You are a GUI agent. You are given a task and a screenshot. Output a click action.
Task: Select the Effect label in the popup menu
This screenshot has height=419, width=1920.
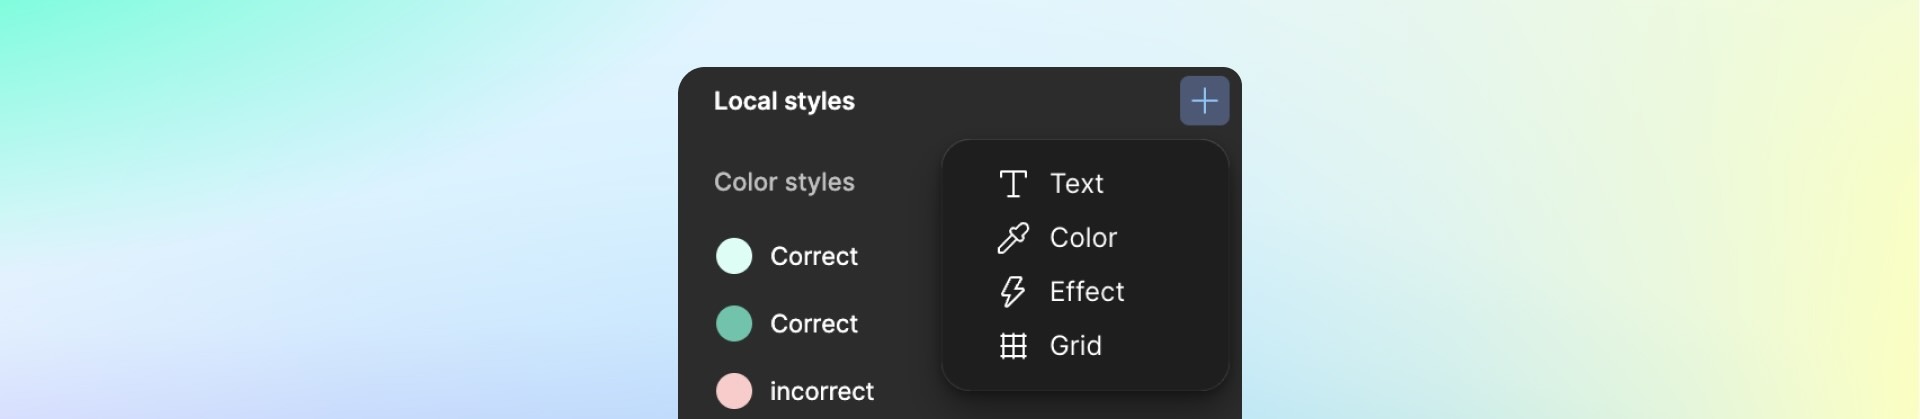click(x=1087, y=292)
